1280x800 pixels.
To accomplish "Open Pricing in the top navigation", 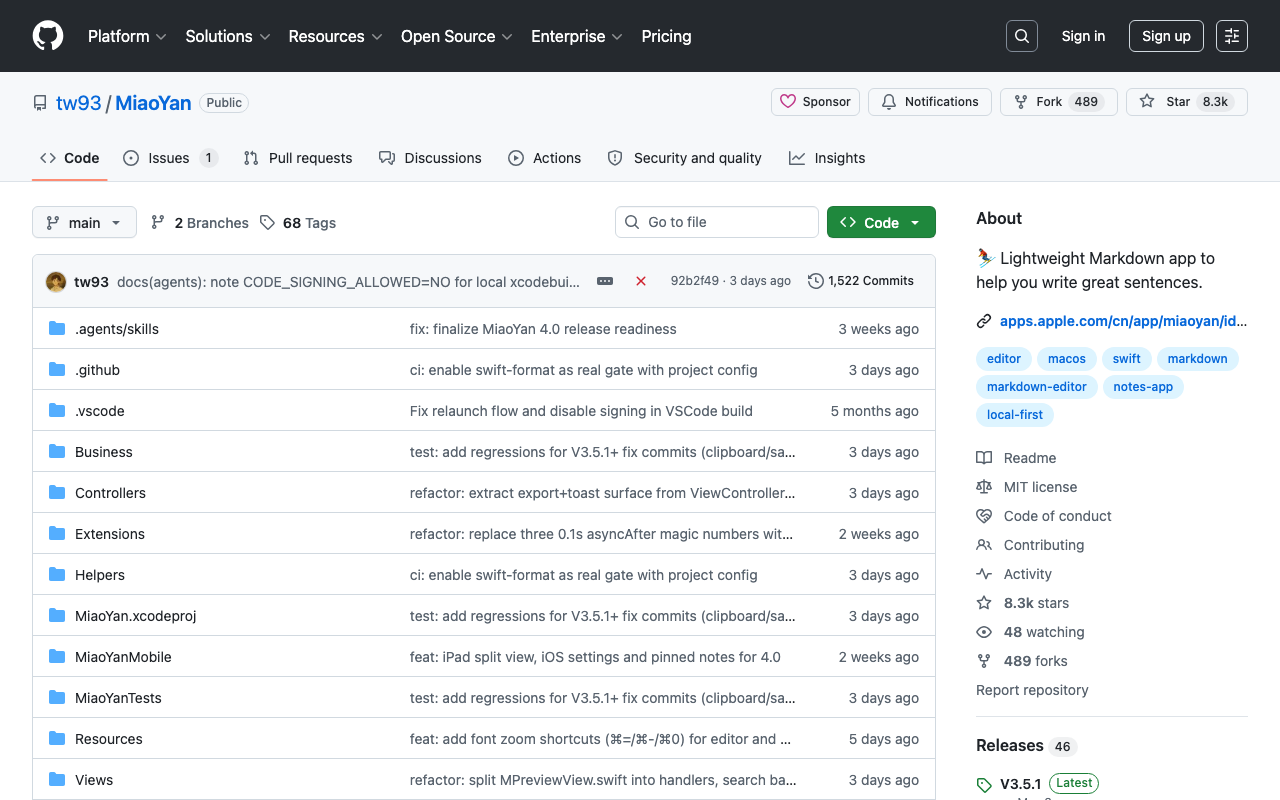I will (666, 36).
